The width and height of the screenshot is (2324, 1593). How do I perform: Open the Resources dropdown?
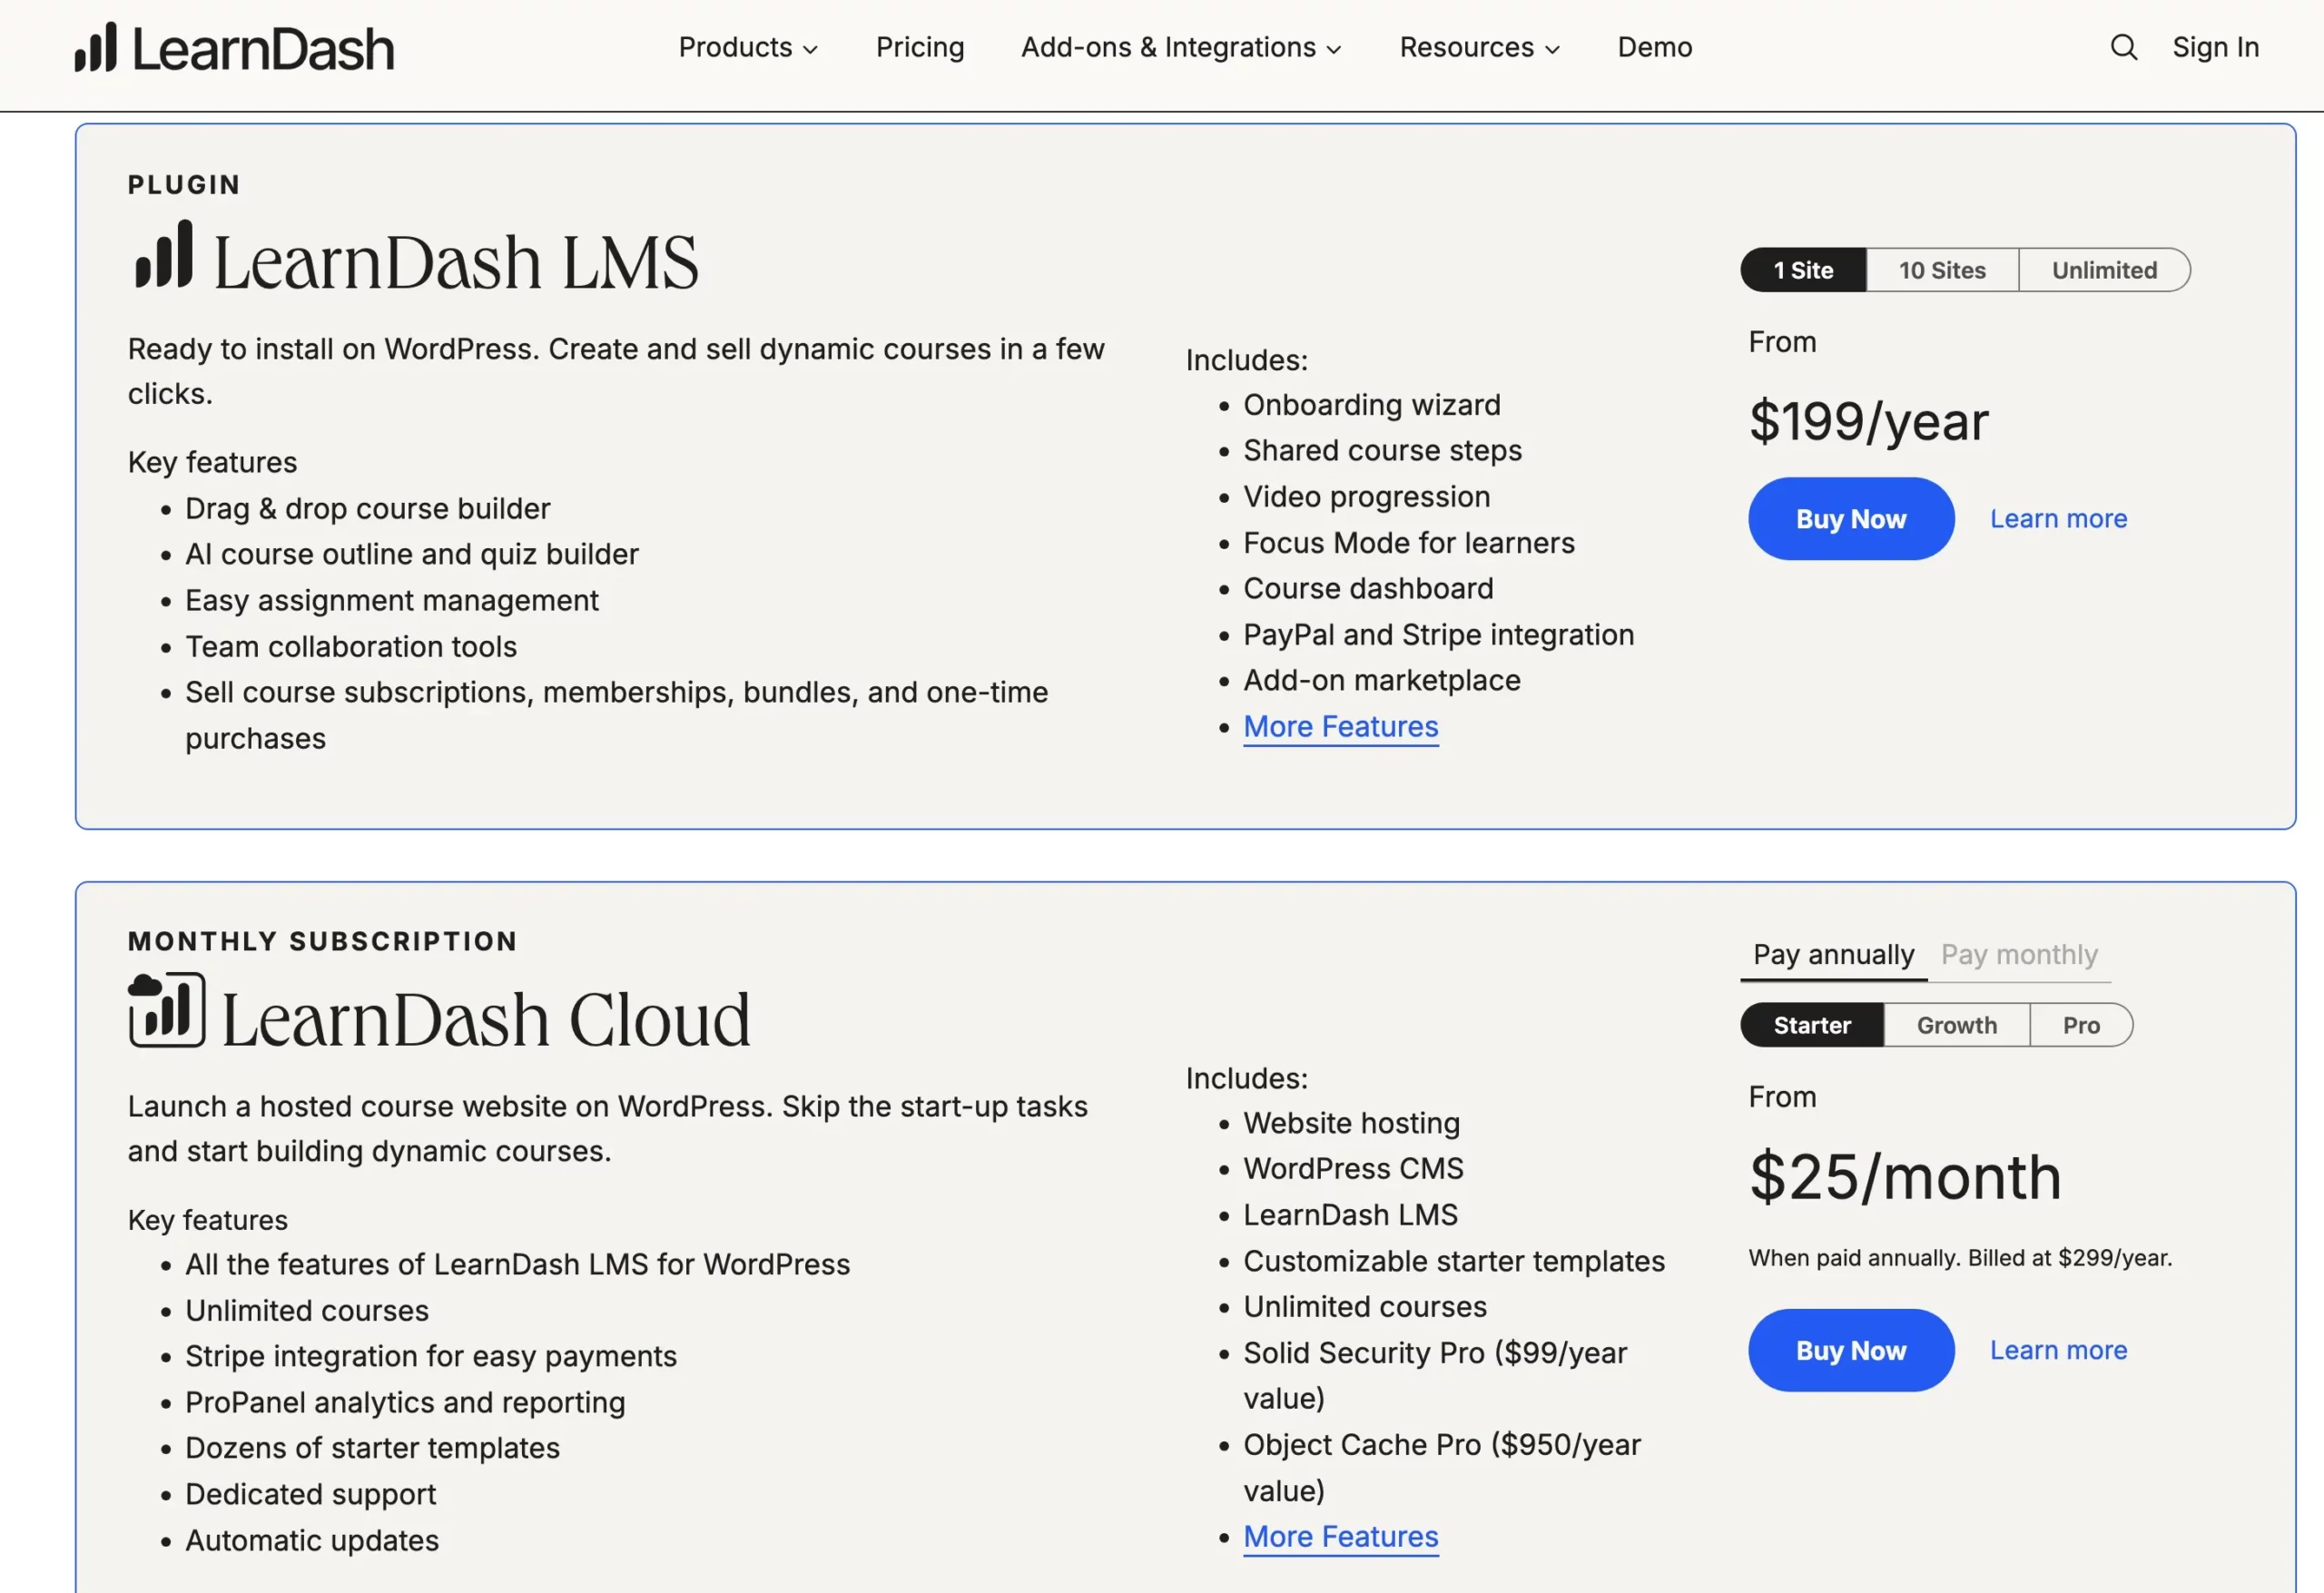click(1478, 47)
